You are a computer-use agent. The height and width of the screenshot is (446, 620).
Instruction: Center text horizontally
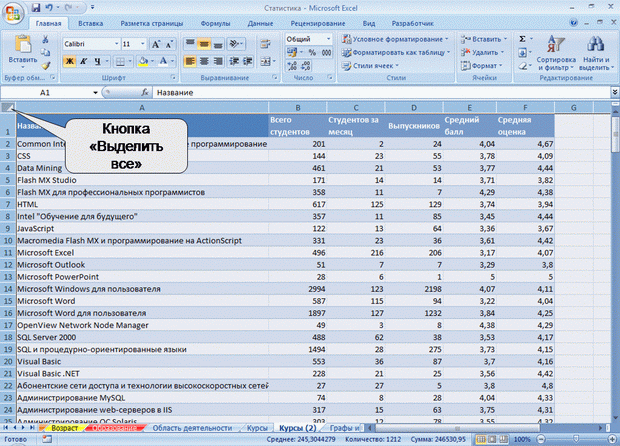click(x=204, y=61)
